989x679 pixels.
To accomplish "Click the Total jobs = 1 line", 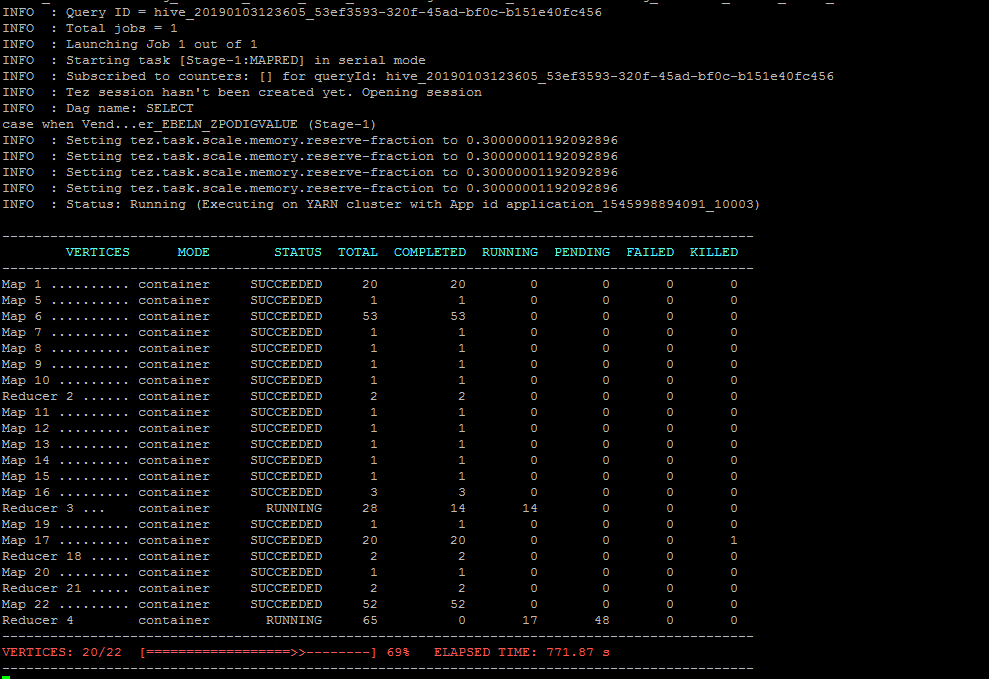I will (90, 28).
